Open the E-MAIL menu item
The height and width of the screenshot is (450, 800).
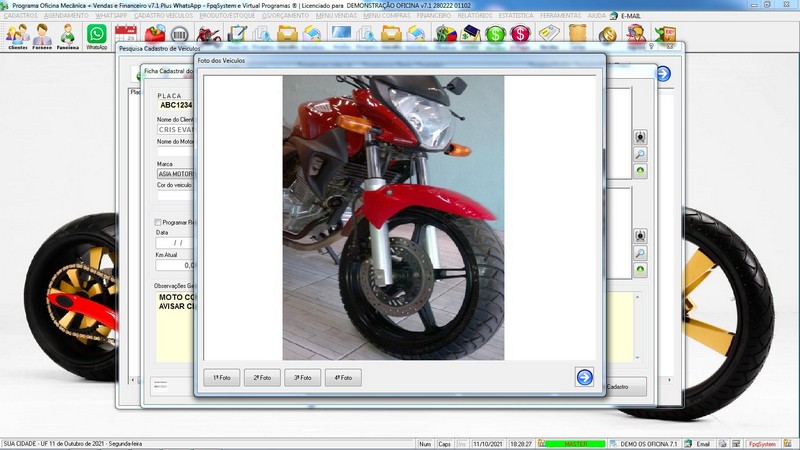coord(626,16)
